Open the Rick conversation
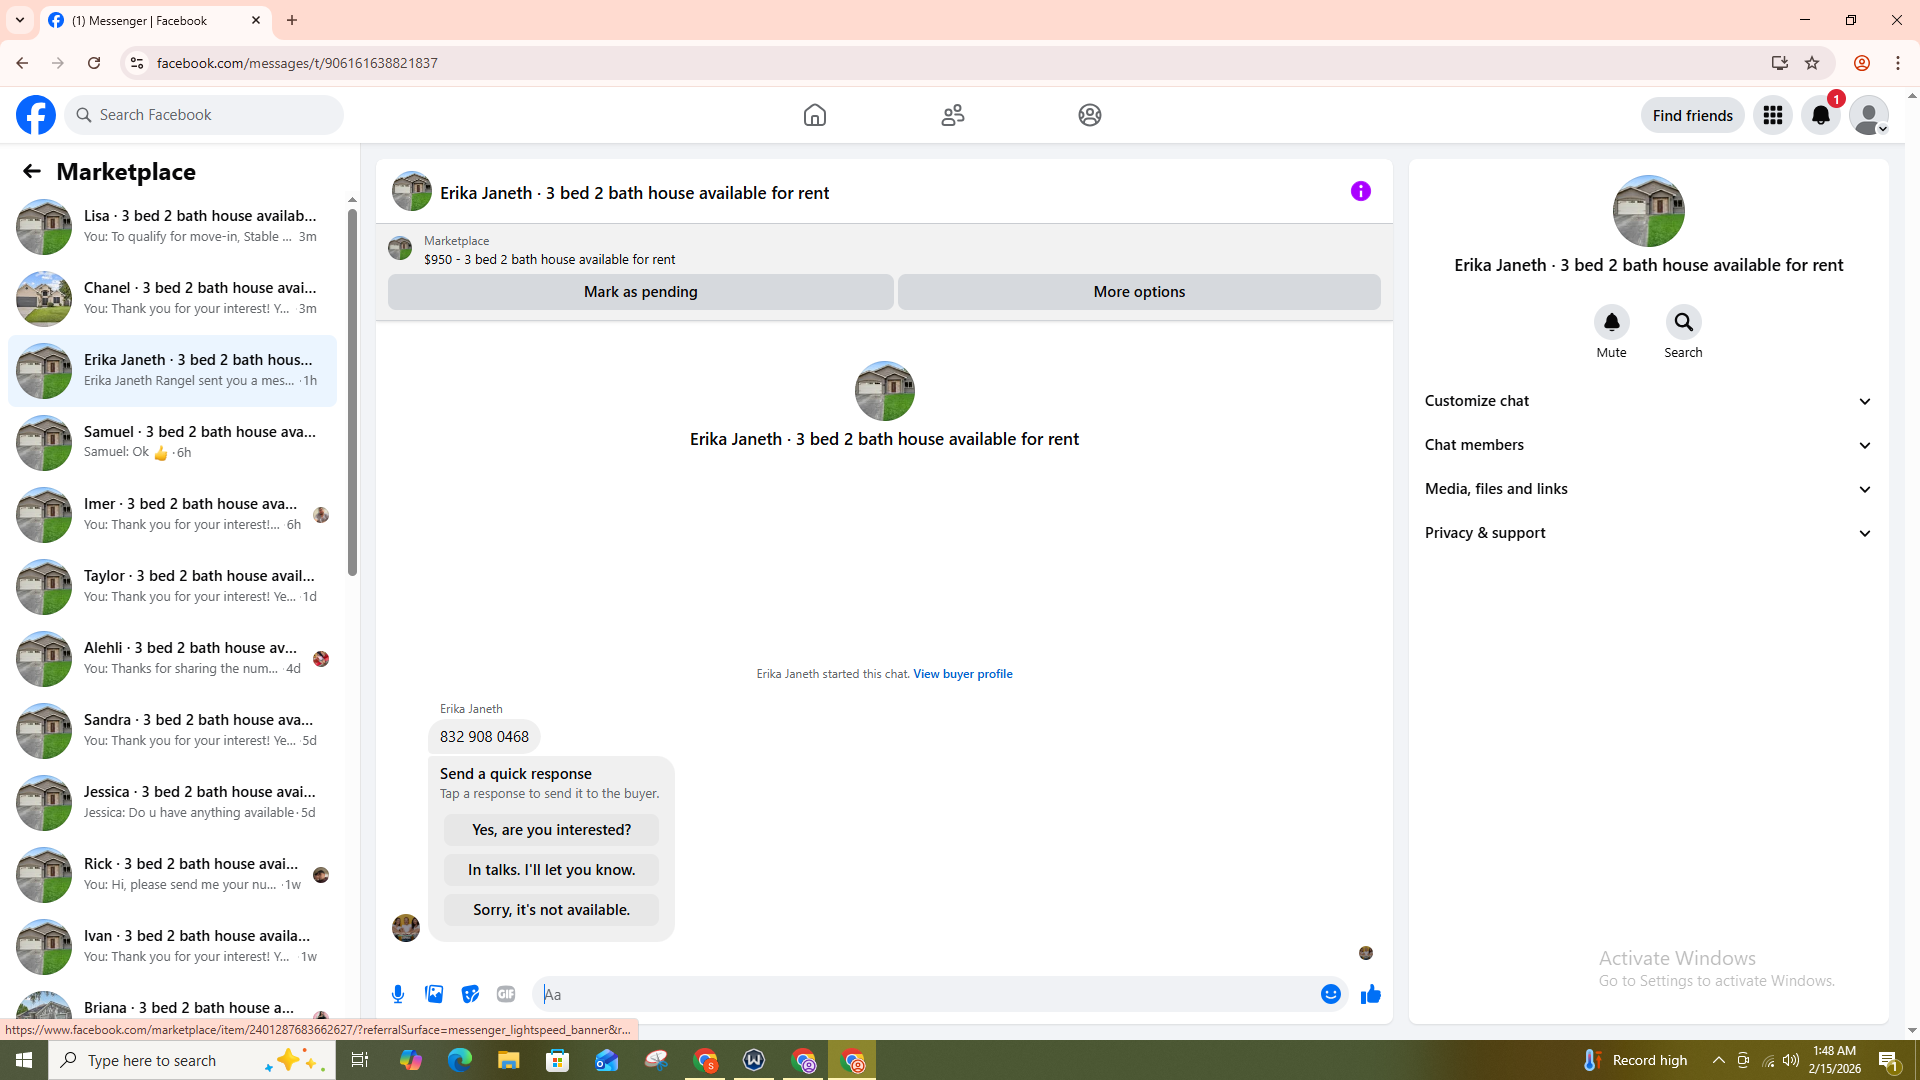This screenshot has height=1080, width=1920. (172, 875)
